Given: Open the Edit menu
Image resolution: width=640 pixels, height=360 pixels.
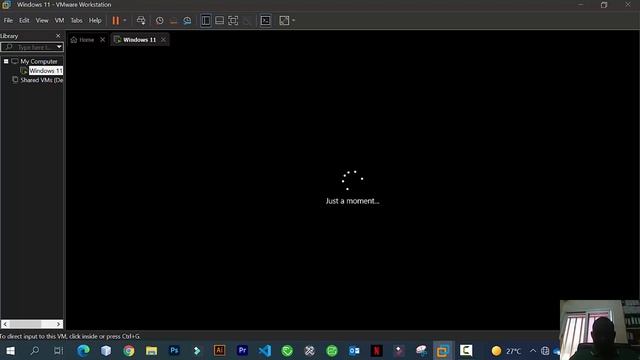Looking at the screenshot, I should tap(24, 20).
